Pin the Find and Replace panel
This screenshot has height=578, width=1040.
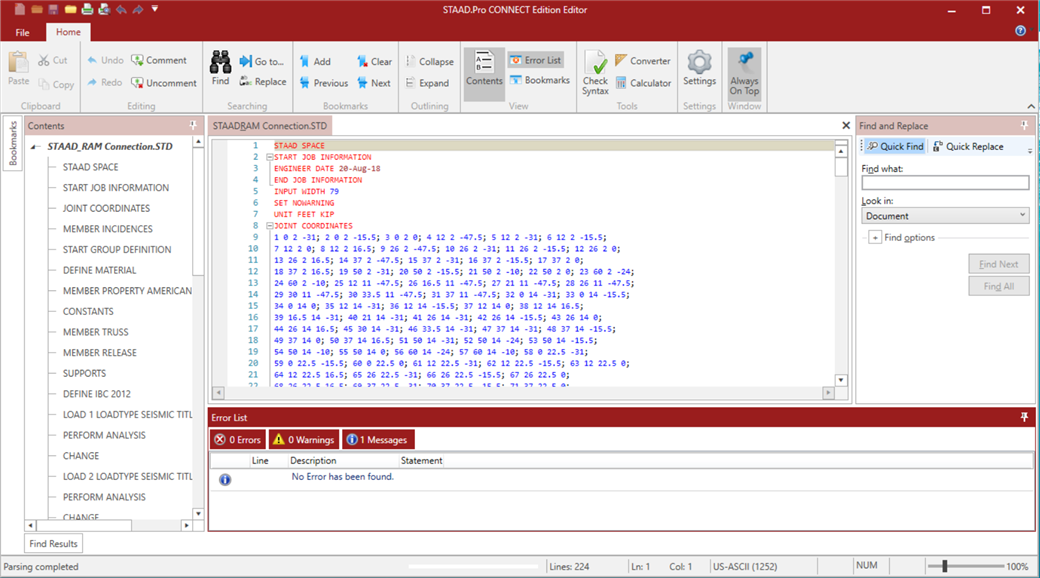coord(1024,125)
